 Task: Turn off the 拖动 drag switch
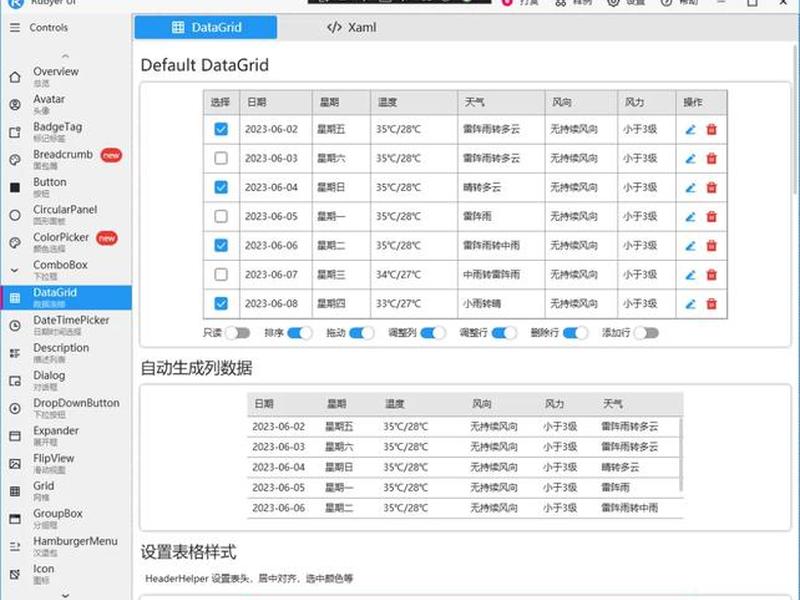pyautogui.click(x=361, y=333)
